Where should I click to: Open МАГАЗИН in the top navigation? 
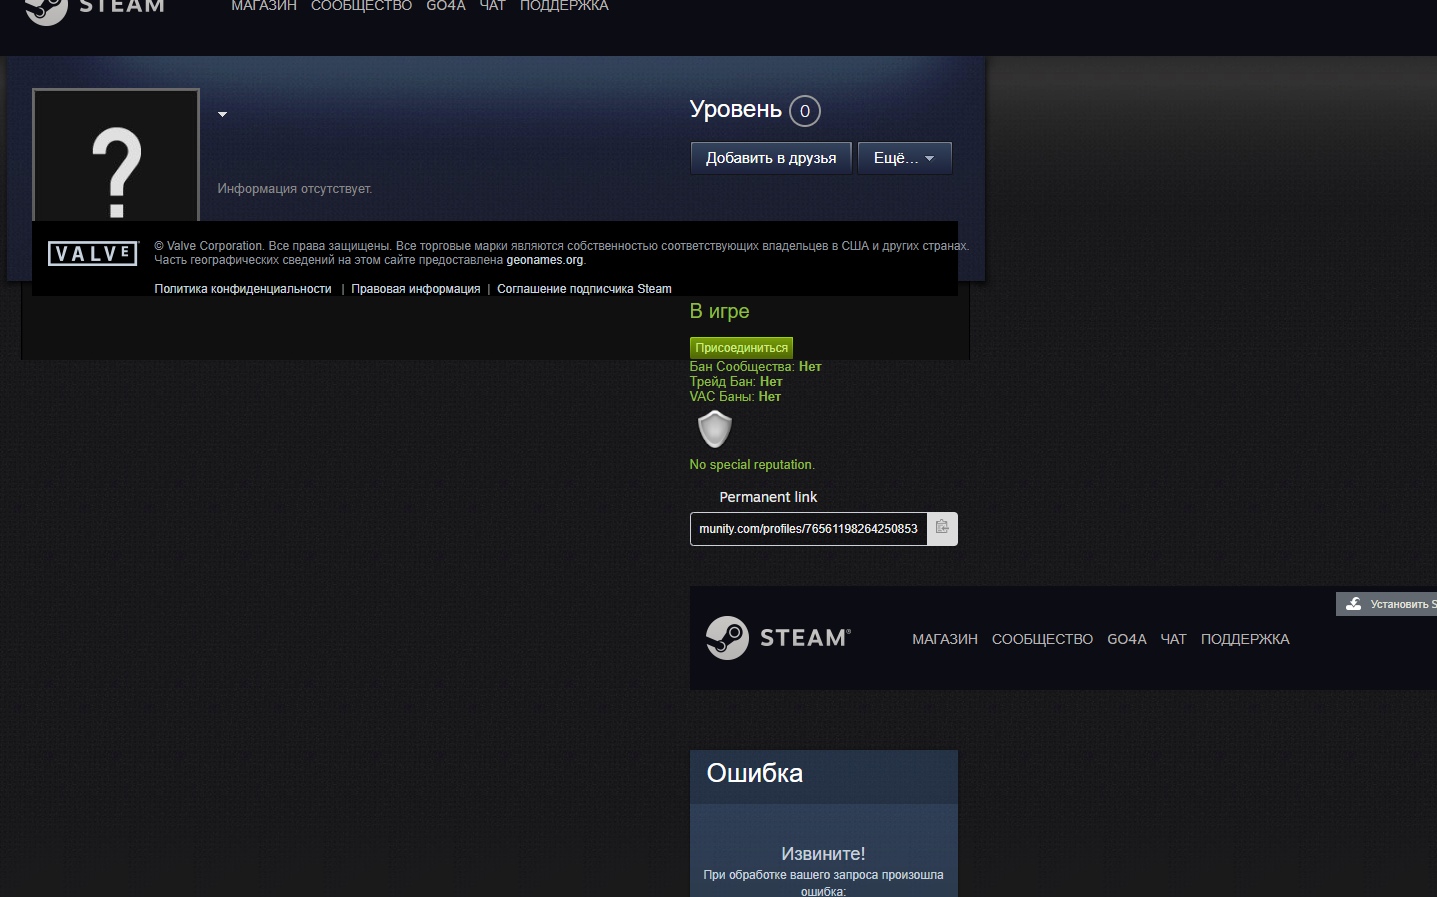tap(264, 6)
